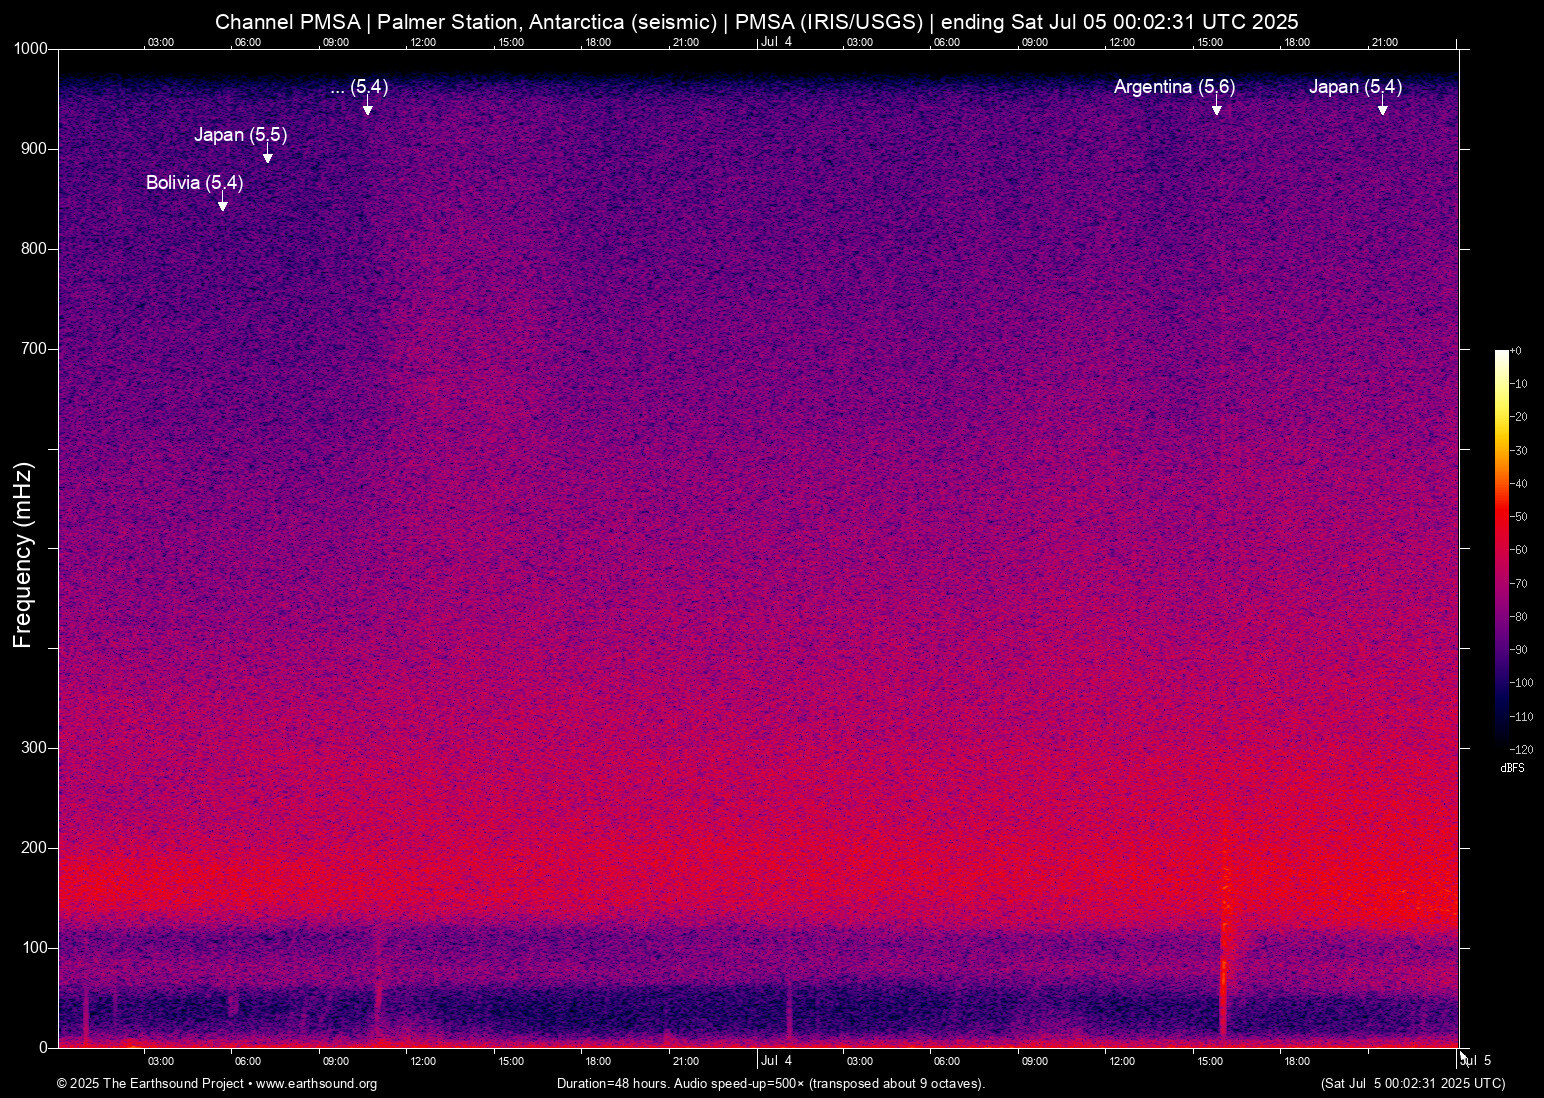Click the "200" frequency axis label
This screenshot has height=1098, width=1544.
click(x=35, y=848)
